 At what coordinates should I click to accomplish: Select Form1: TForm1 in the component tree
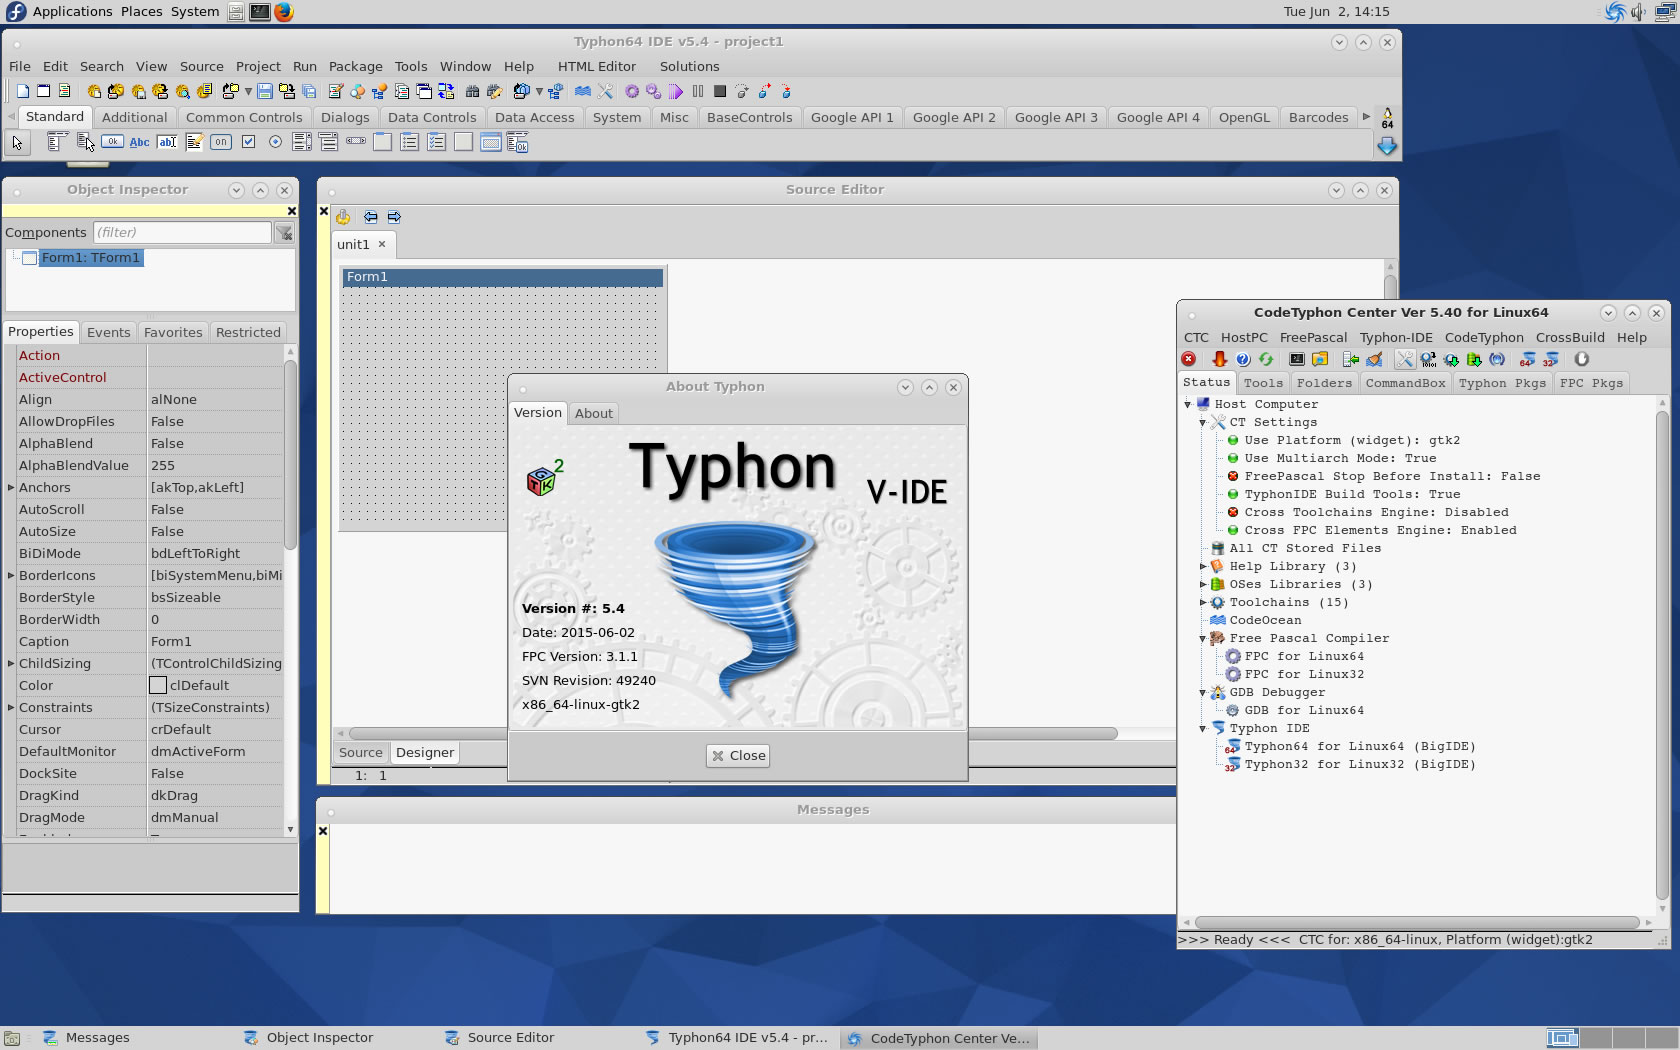pyautogui.click(x=91, y=258)
